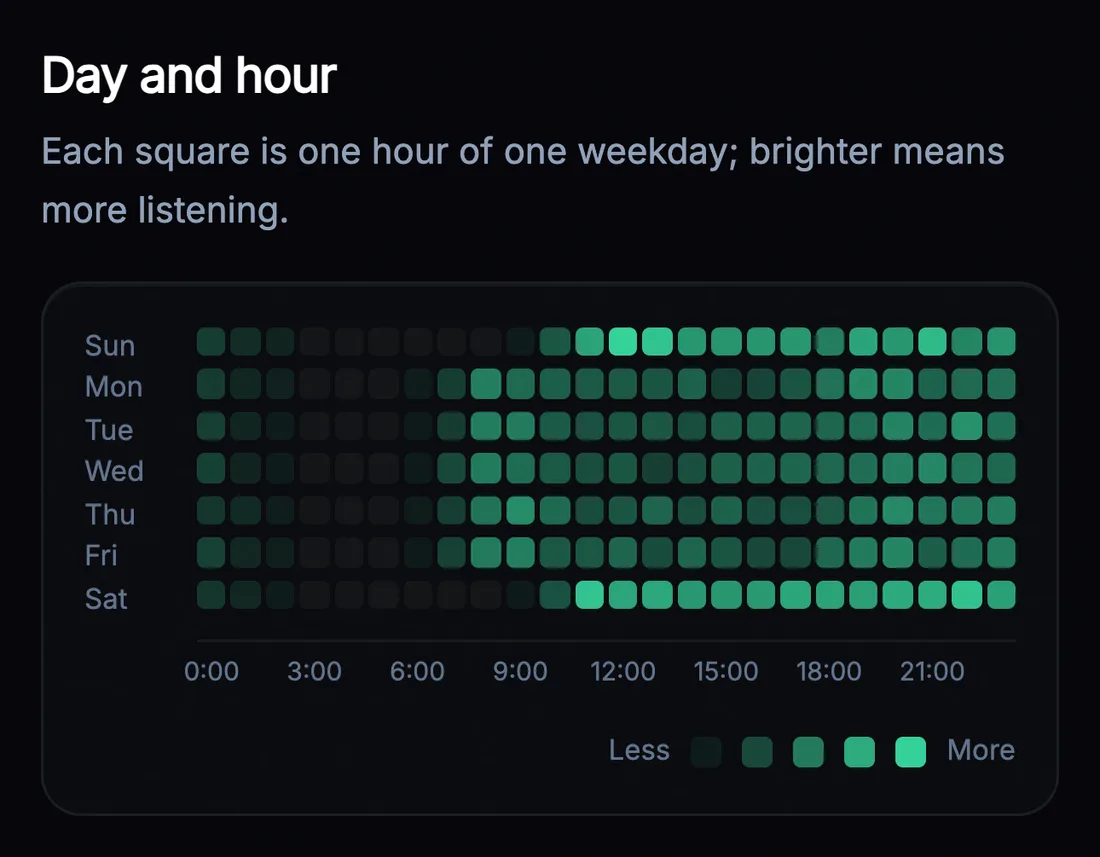The image size is (1100, 857).
Task: Select the Thursday 9:00 heatmap square
Action: pyautogui.click(x=521, y=511)
